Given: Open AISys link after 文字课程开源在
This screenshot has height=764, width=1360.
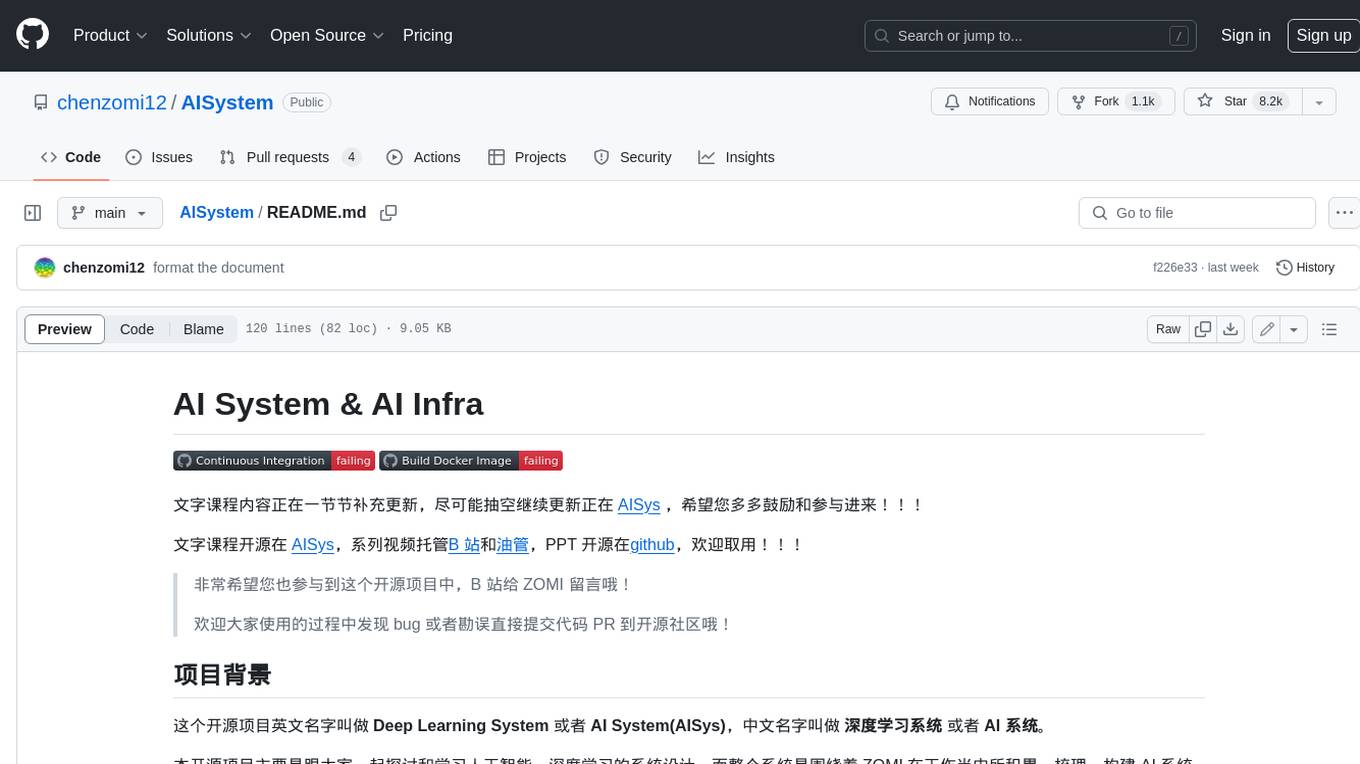Looking at the screenshot, I should click(x=312, y=545).
